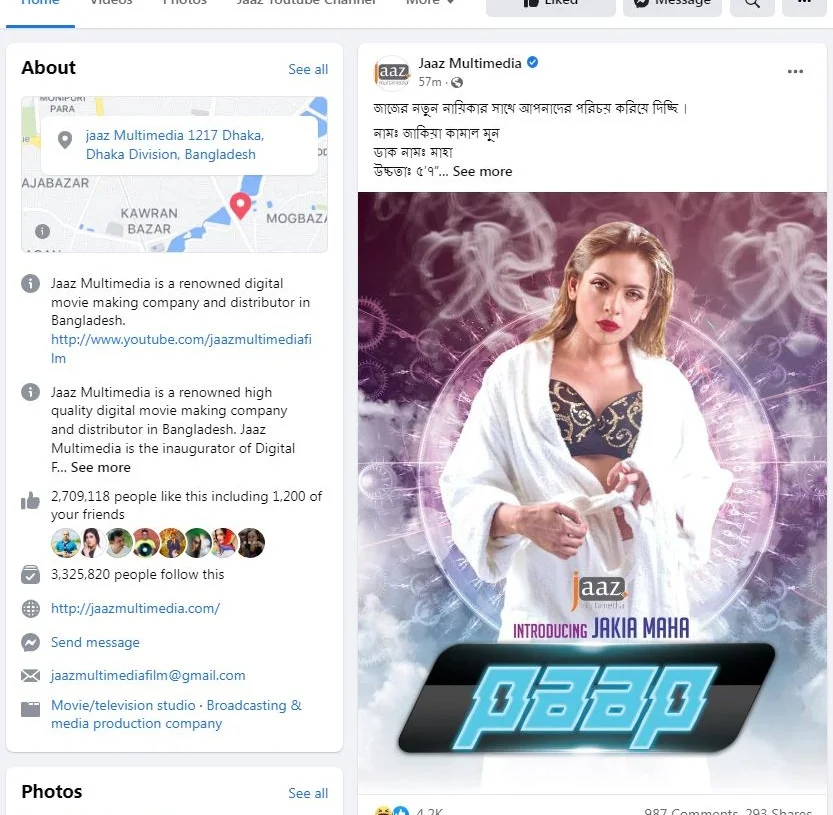Click the verified badge next to Jaaz Multimedia

tap(532, 63)
